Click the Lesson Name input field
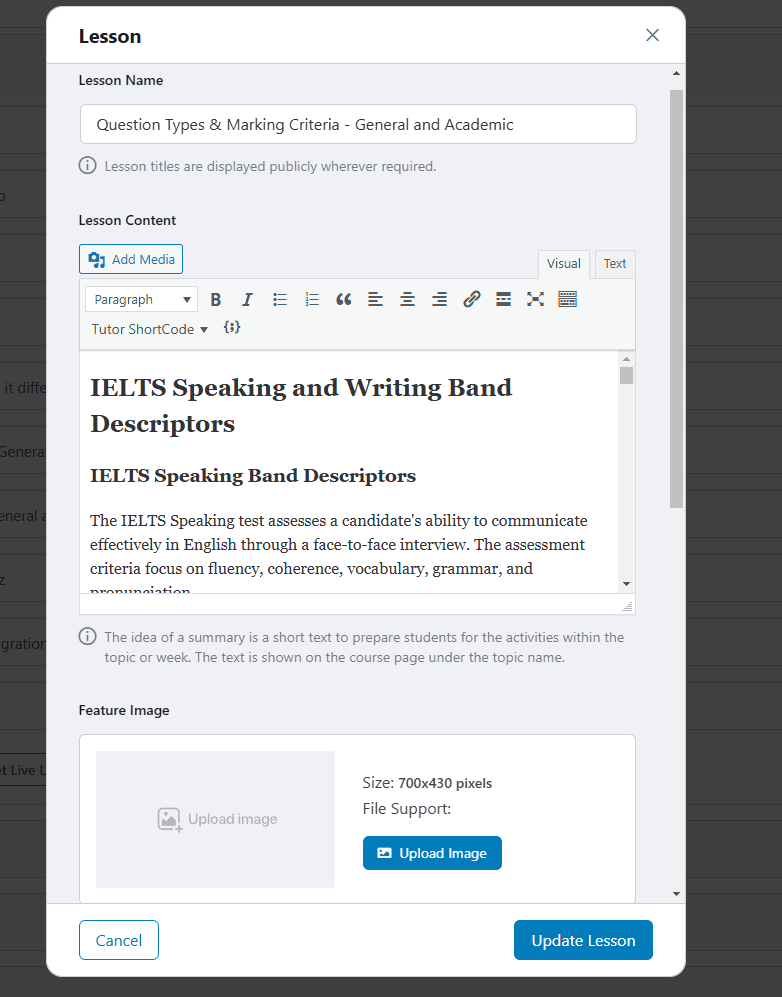 pyautogui.click(x=358, y=124)
